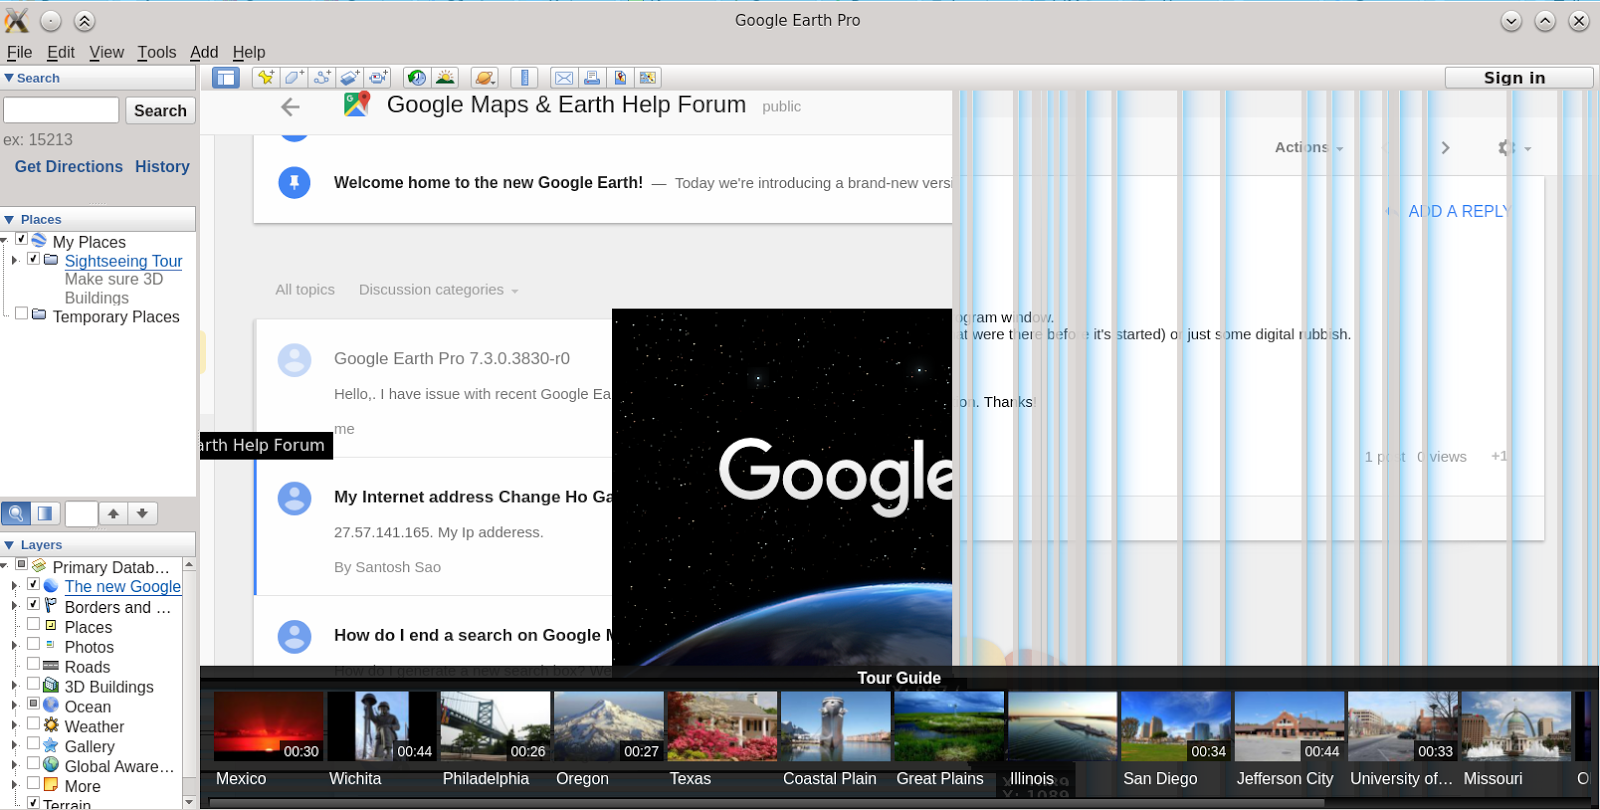The height and width of the screenshot is (810, 1600).
Task: Enable the Photos layer checkbox
Action: (x=33, y=644)
